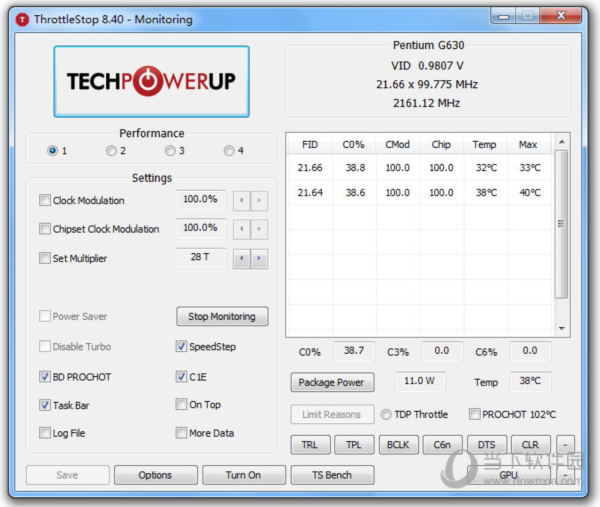Image resolution: width=600 pixels, height=507 pixels.
Task: Click the DTS button
Action: pos(486,445)
